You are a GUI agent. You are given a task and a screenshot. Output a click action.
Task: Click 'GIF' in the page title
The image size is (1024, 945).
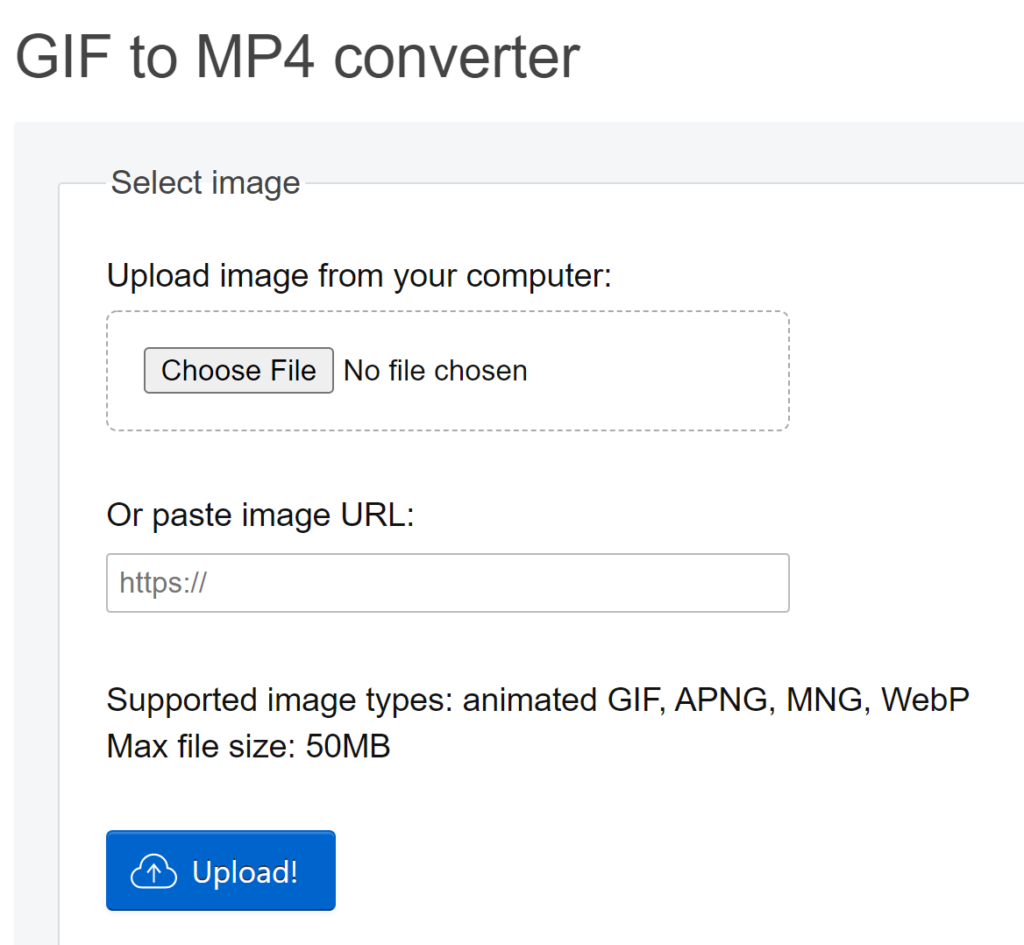tap(63, 57)
